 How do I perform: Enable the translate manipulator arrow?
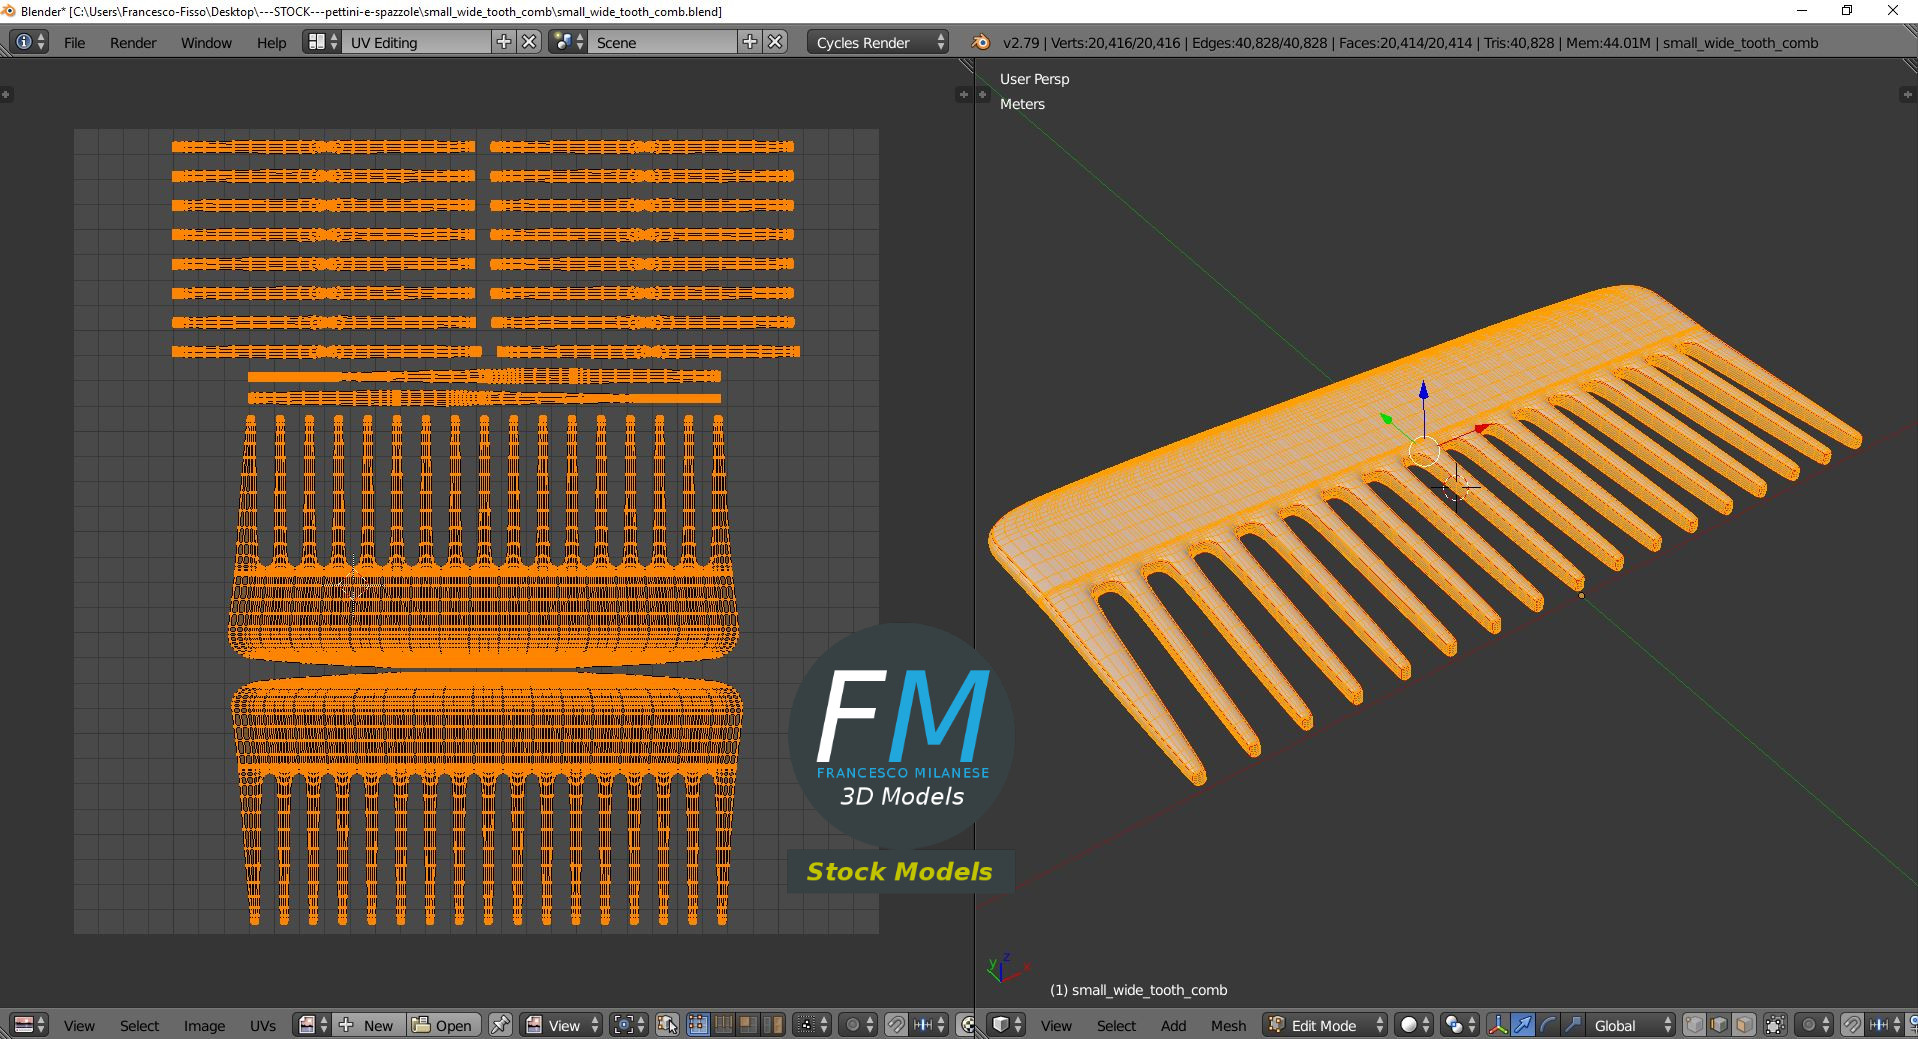(1522, 1025)
